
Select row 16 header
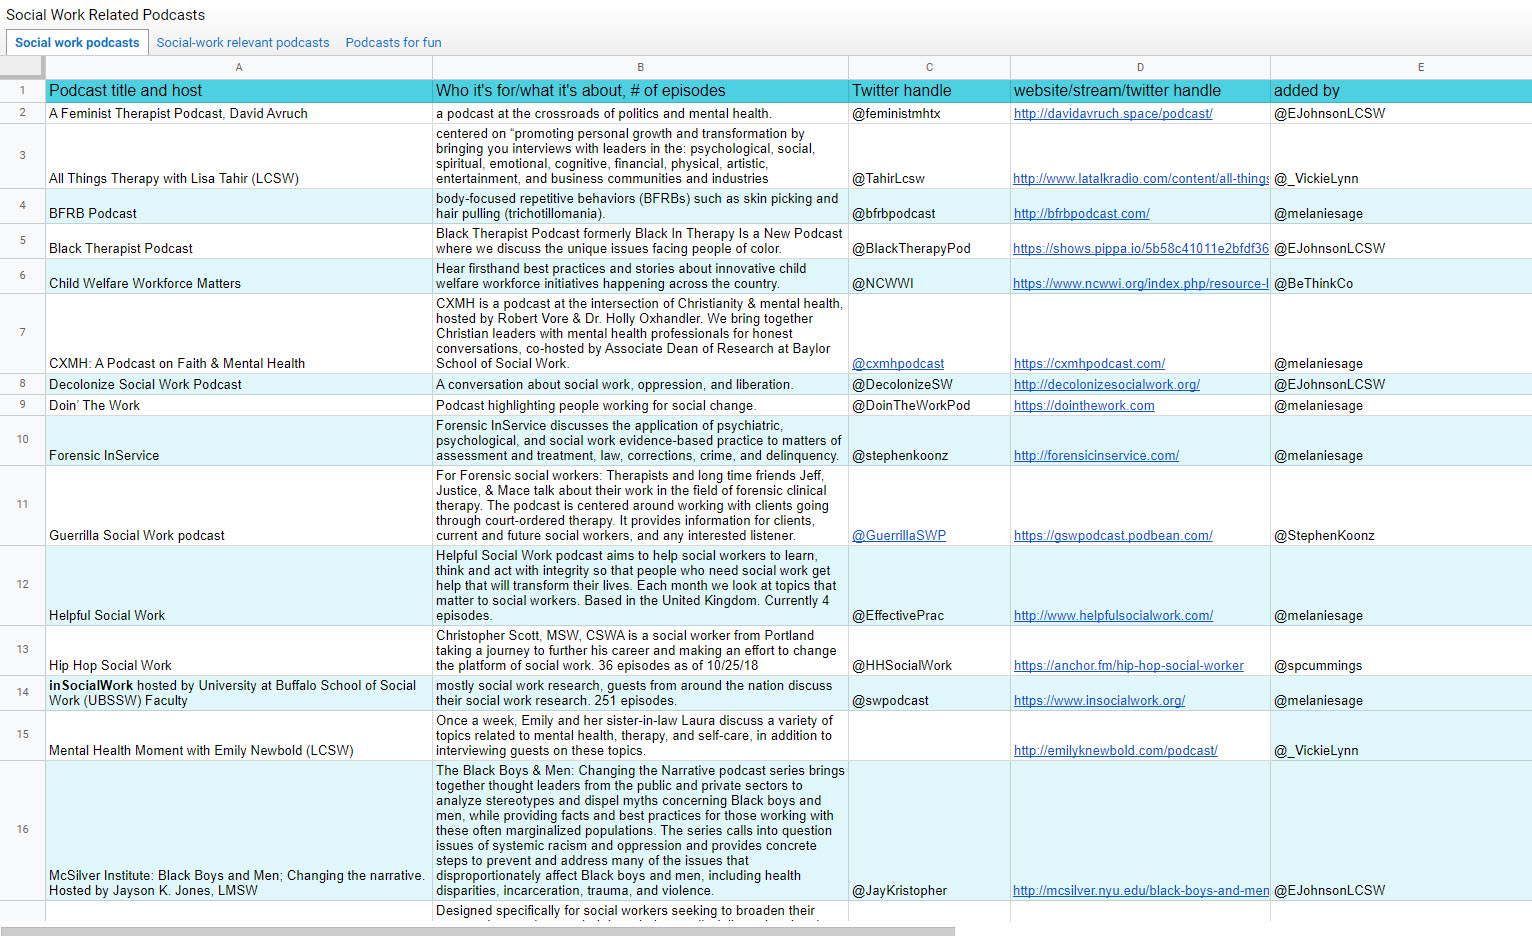coord(22,830)
